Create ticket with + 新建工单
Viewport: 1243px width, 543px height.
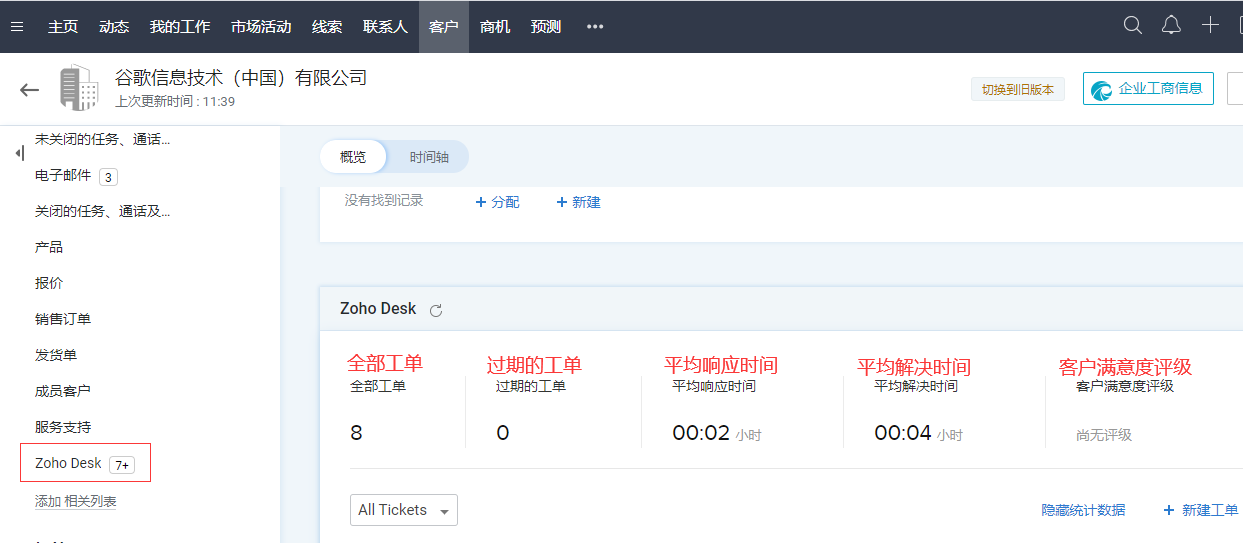(x=1200, y=510)
